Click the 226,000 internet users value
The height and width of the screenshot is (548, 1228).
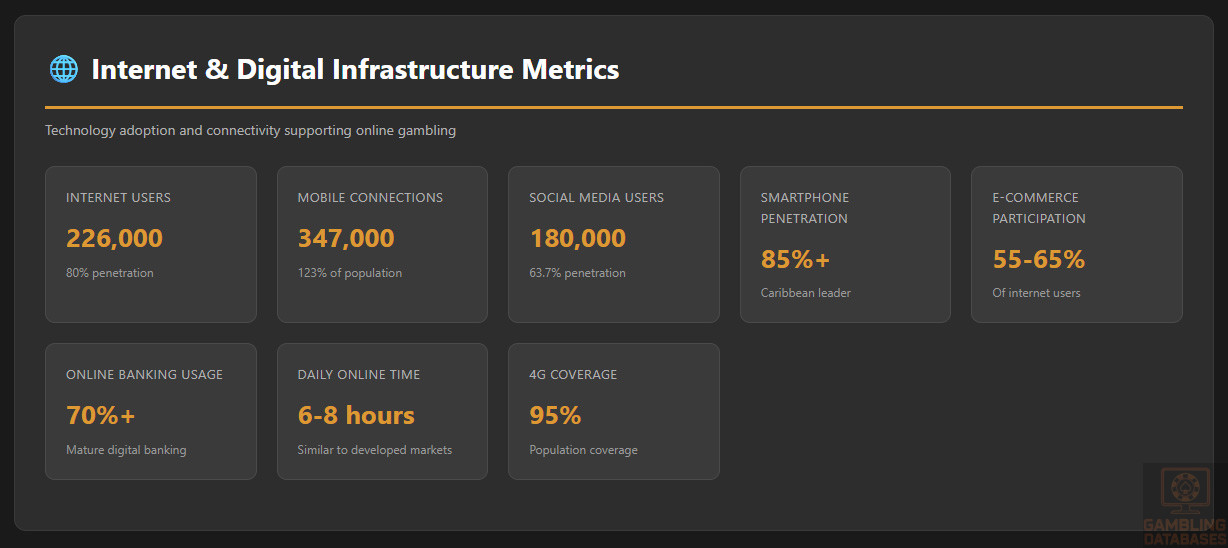114,239
